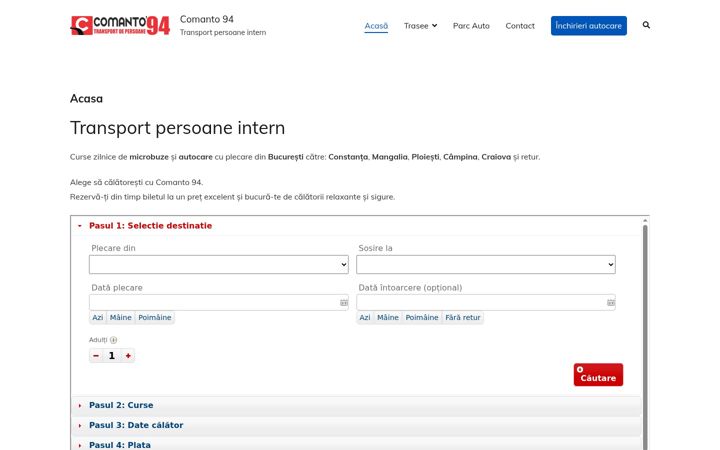This screenshot has width=720, height=450.
Task: Select Poimâine for departure date
Action: pos(155,317)
